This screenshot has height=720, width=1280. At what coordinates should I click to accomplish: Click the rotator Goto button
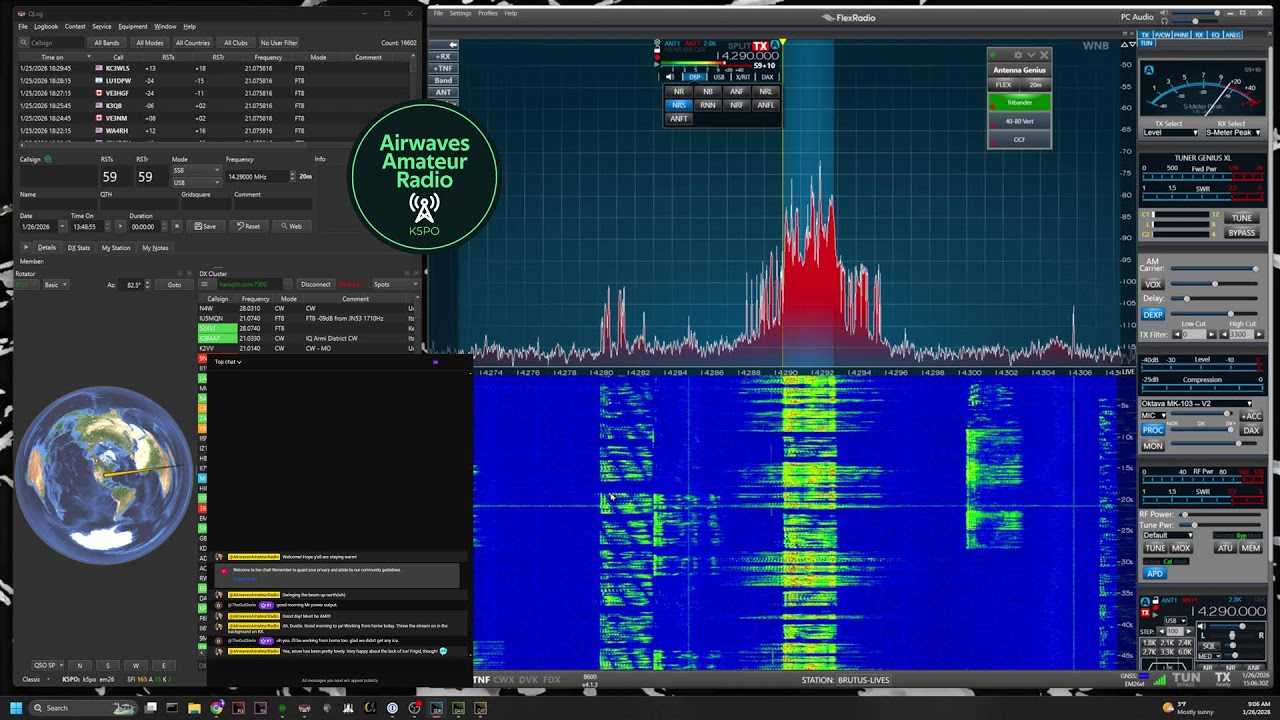tap(175, 285)
